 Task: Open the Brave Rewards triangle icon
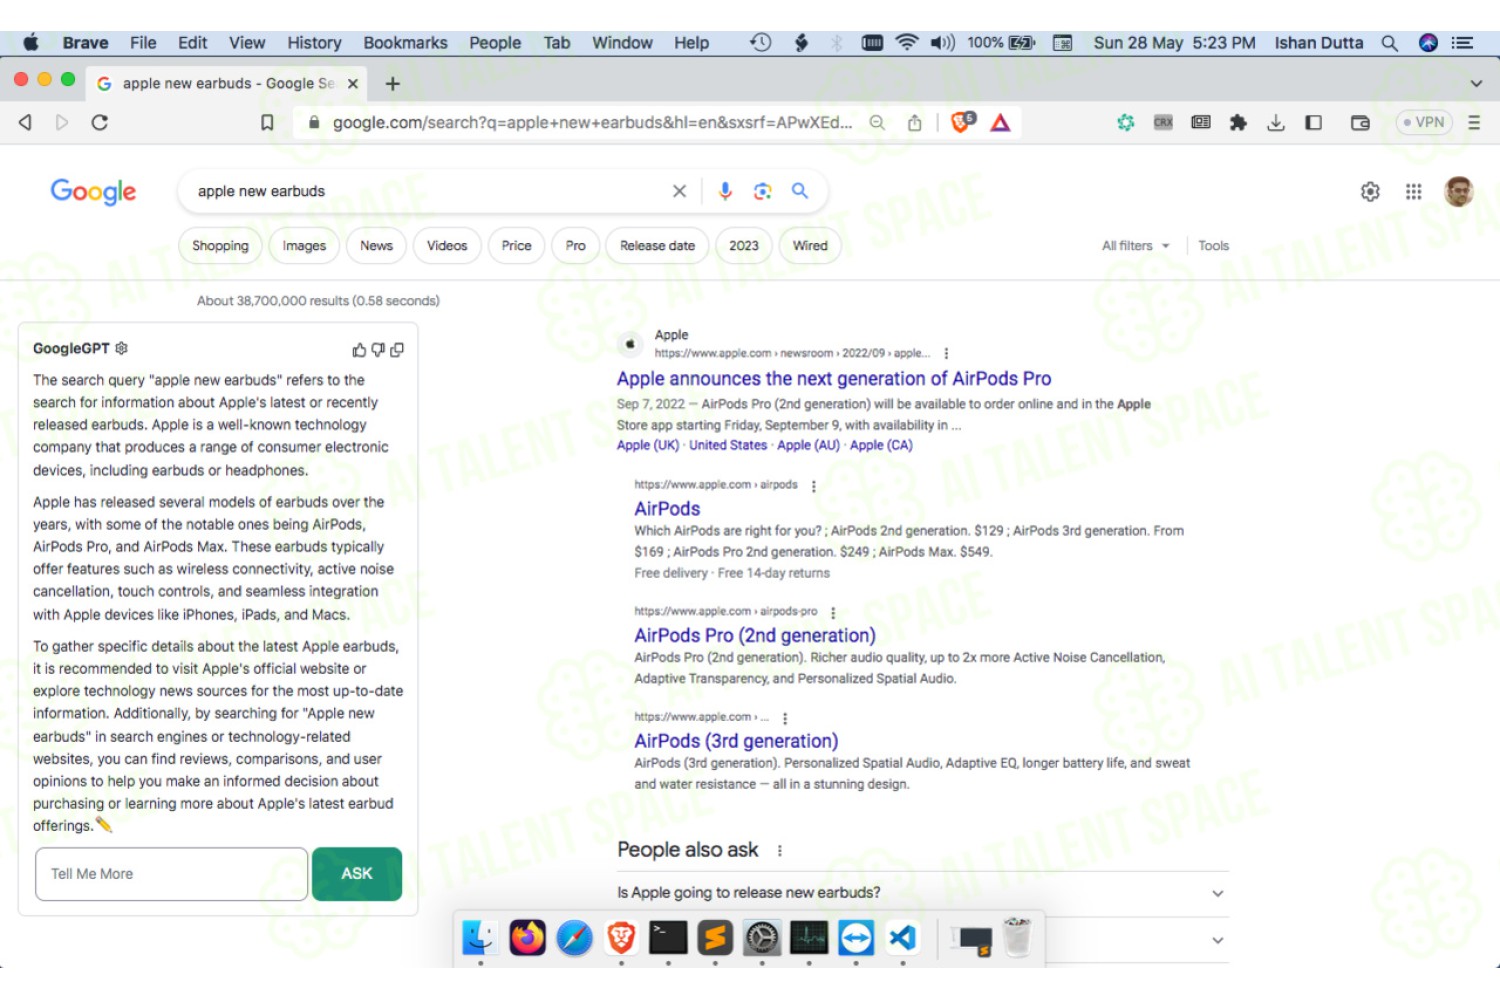click(x=1000, y=122)
